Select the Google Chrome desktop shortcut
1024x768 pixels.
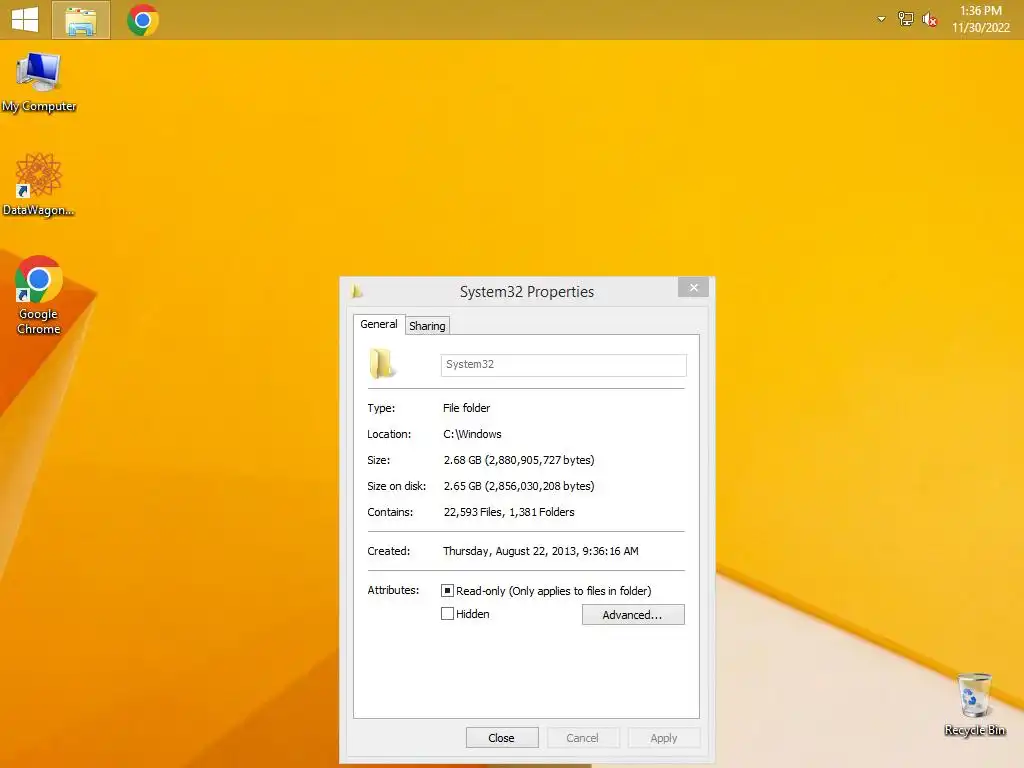pos(39,295)
